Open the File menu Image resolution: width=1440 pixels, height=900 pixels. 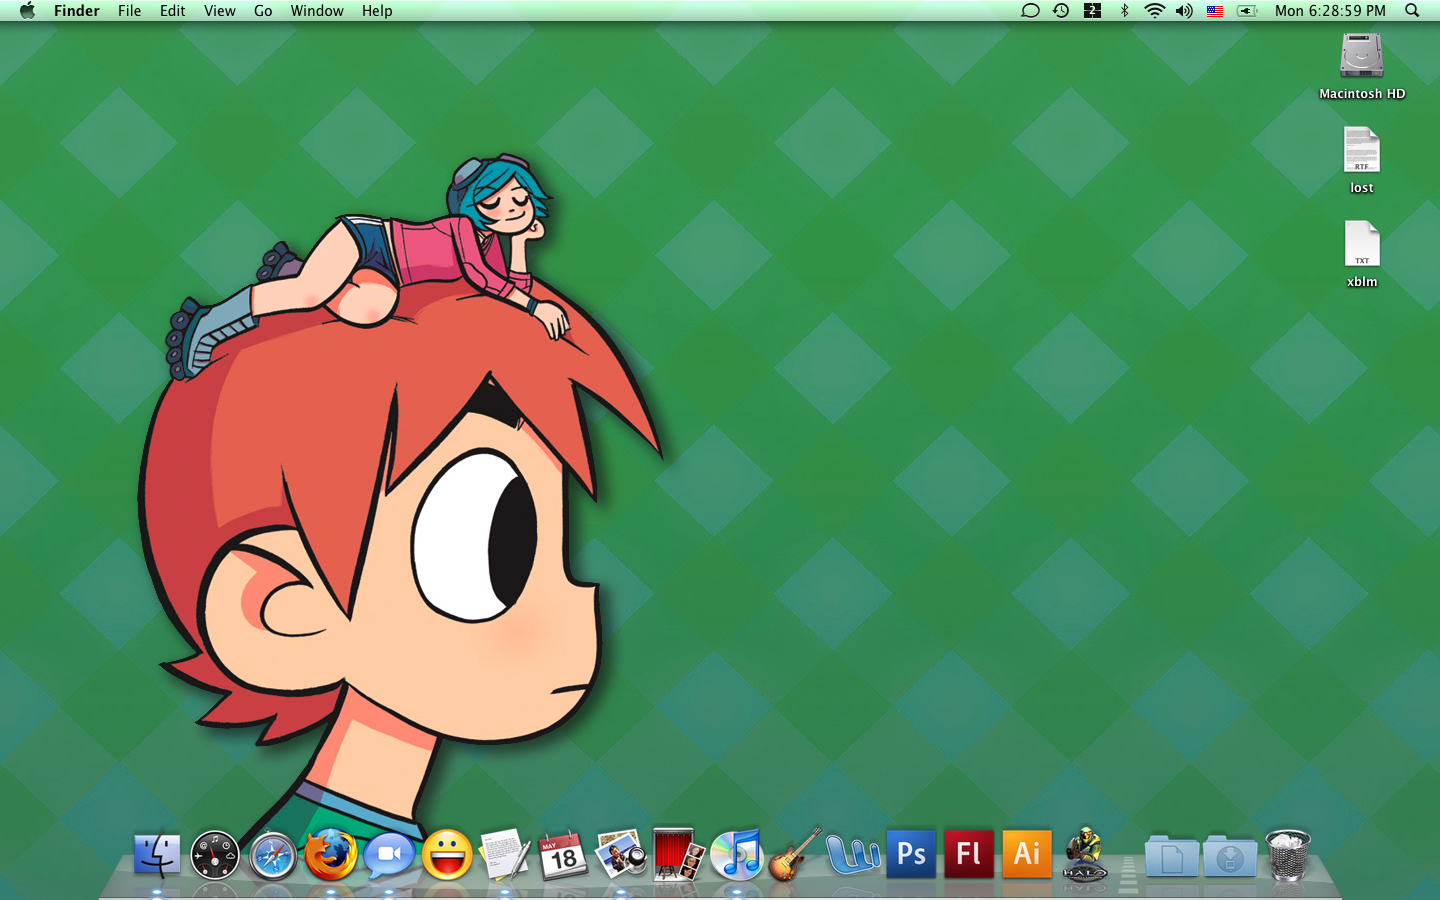click(x=129, y=11)
